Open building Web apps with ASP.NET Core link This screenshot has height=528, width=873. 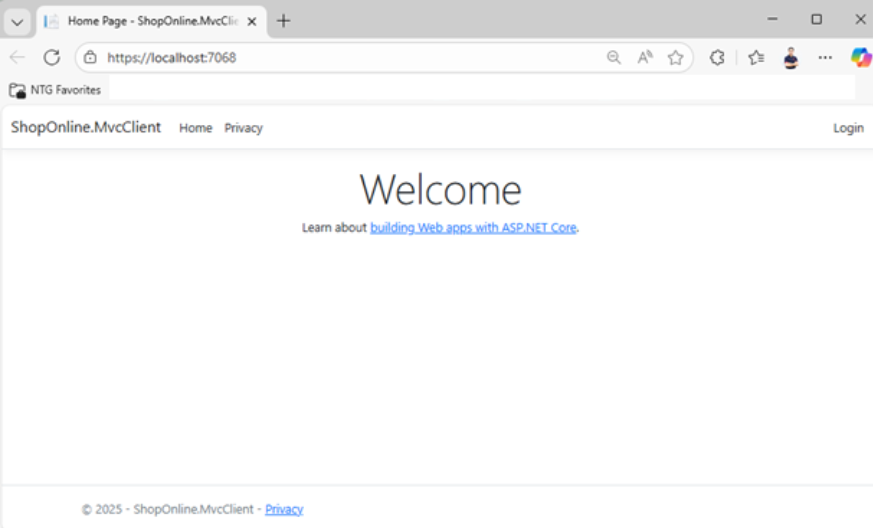click(x=473, y=228)
